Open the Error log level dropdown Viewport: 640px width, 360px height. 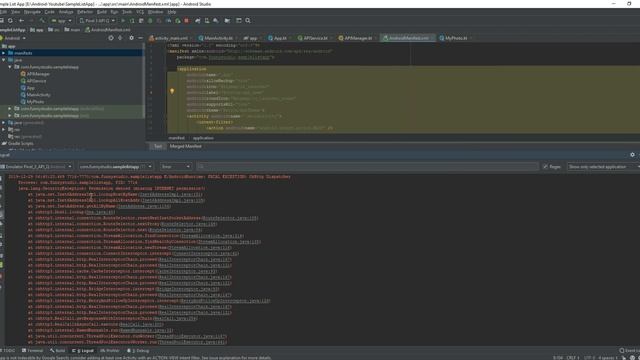(176, 167)
